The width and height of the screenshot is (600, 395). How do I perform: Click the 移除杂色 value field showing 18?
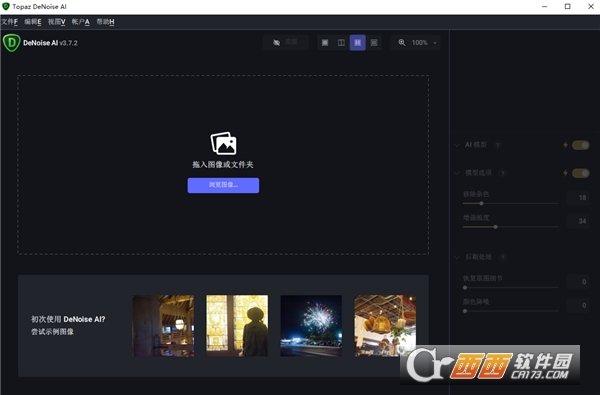tap(578, 198)
